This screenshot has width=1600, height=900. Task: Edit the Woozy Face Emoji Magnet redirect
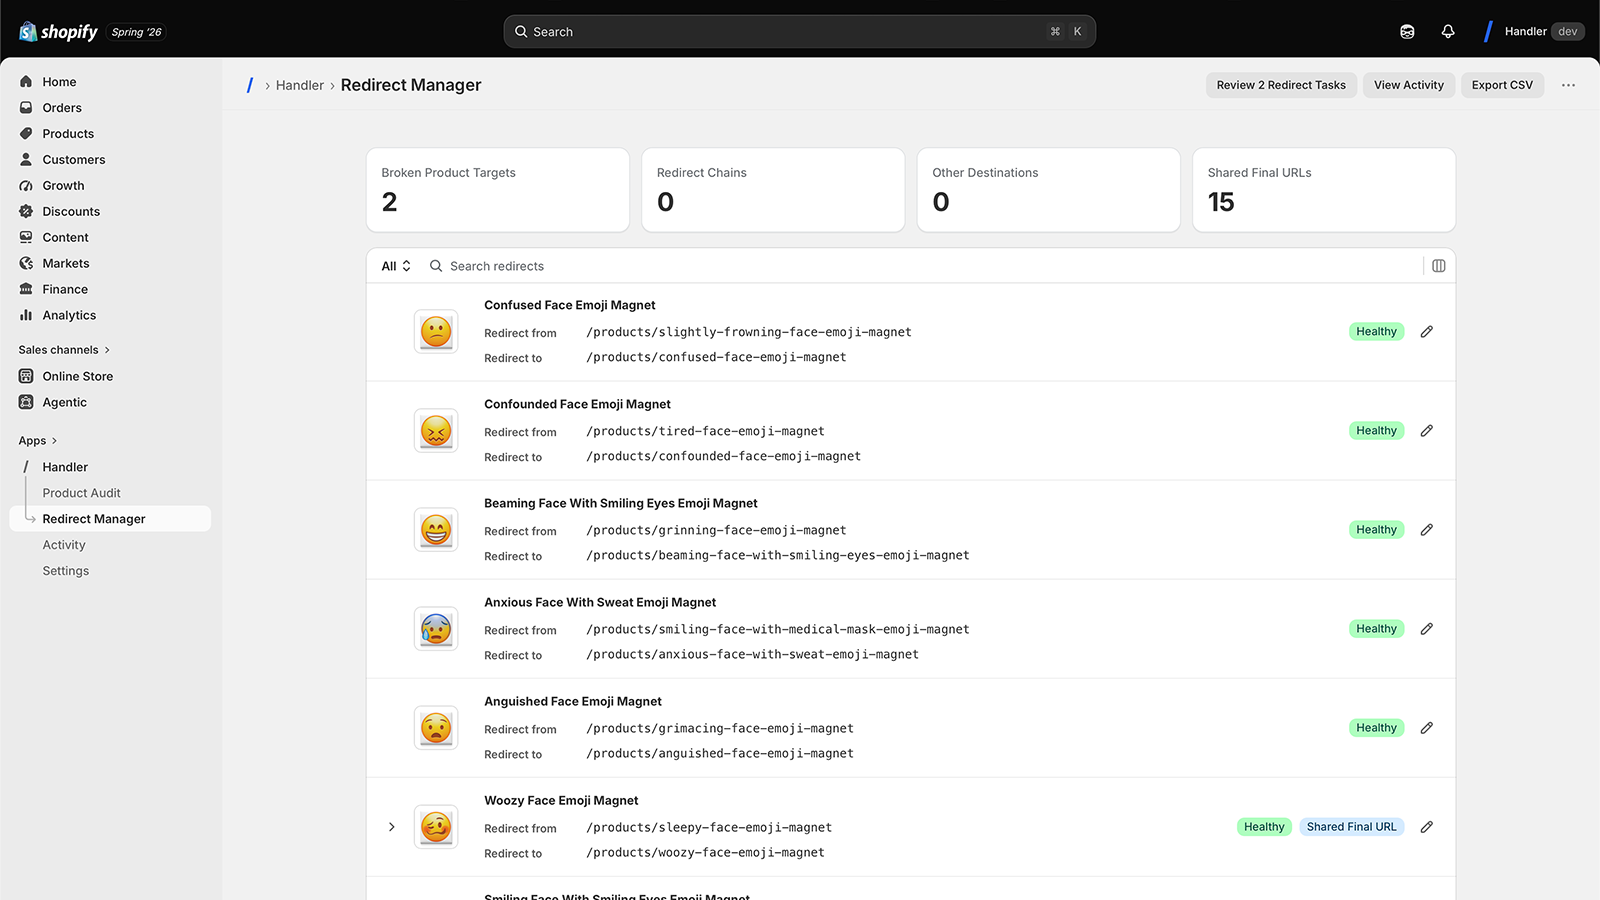1427,827
